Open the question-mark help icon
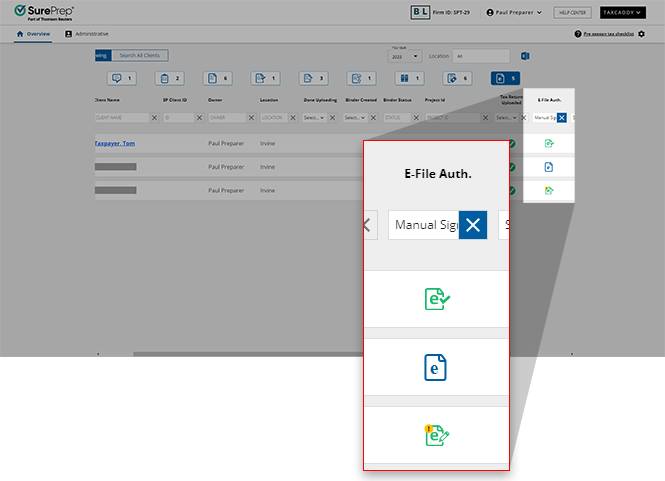The height and width of the screenshot is (481, 665). tap(578, 34)
